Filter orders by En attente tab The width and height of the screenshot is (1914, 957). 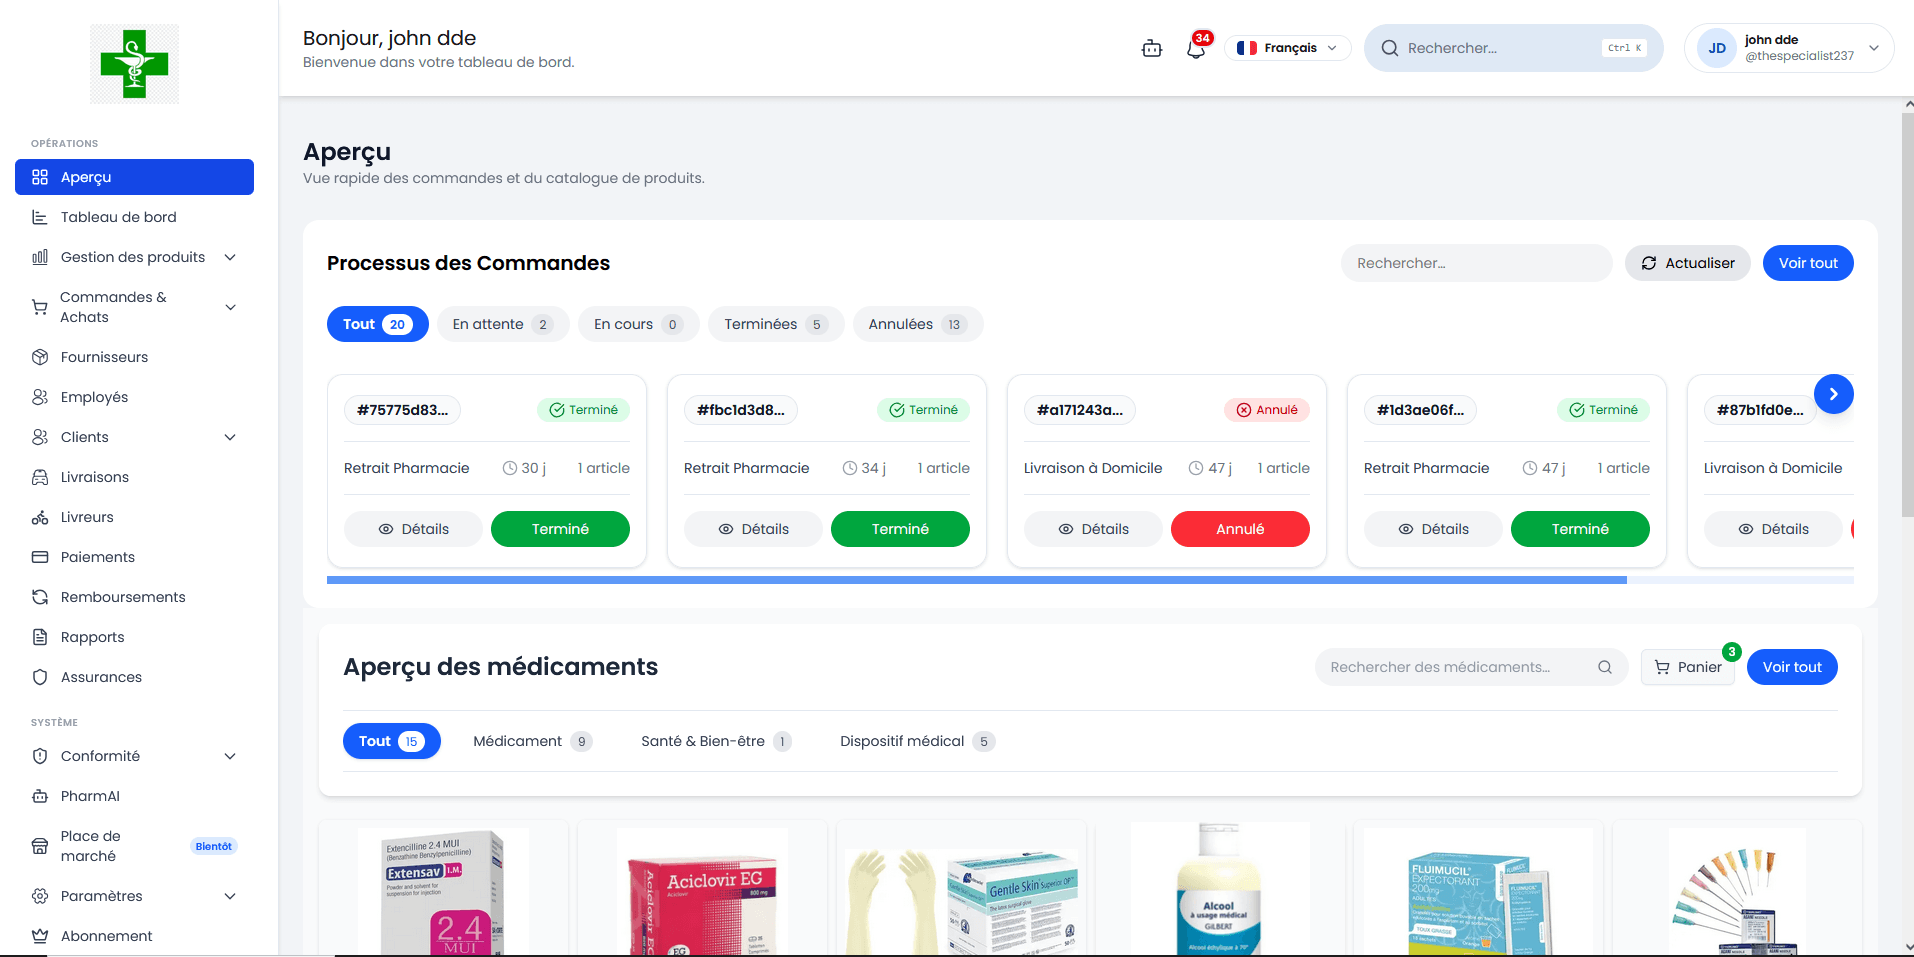click(x=502, y=324)
